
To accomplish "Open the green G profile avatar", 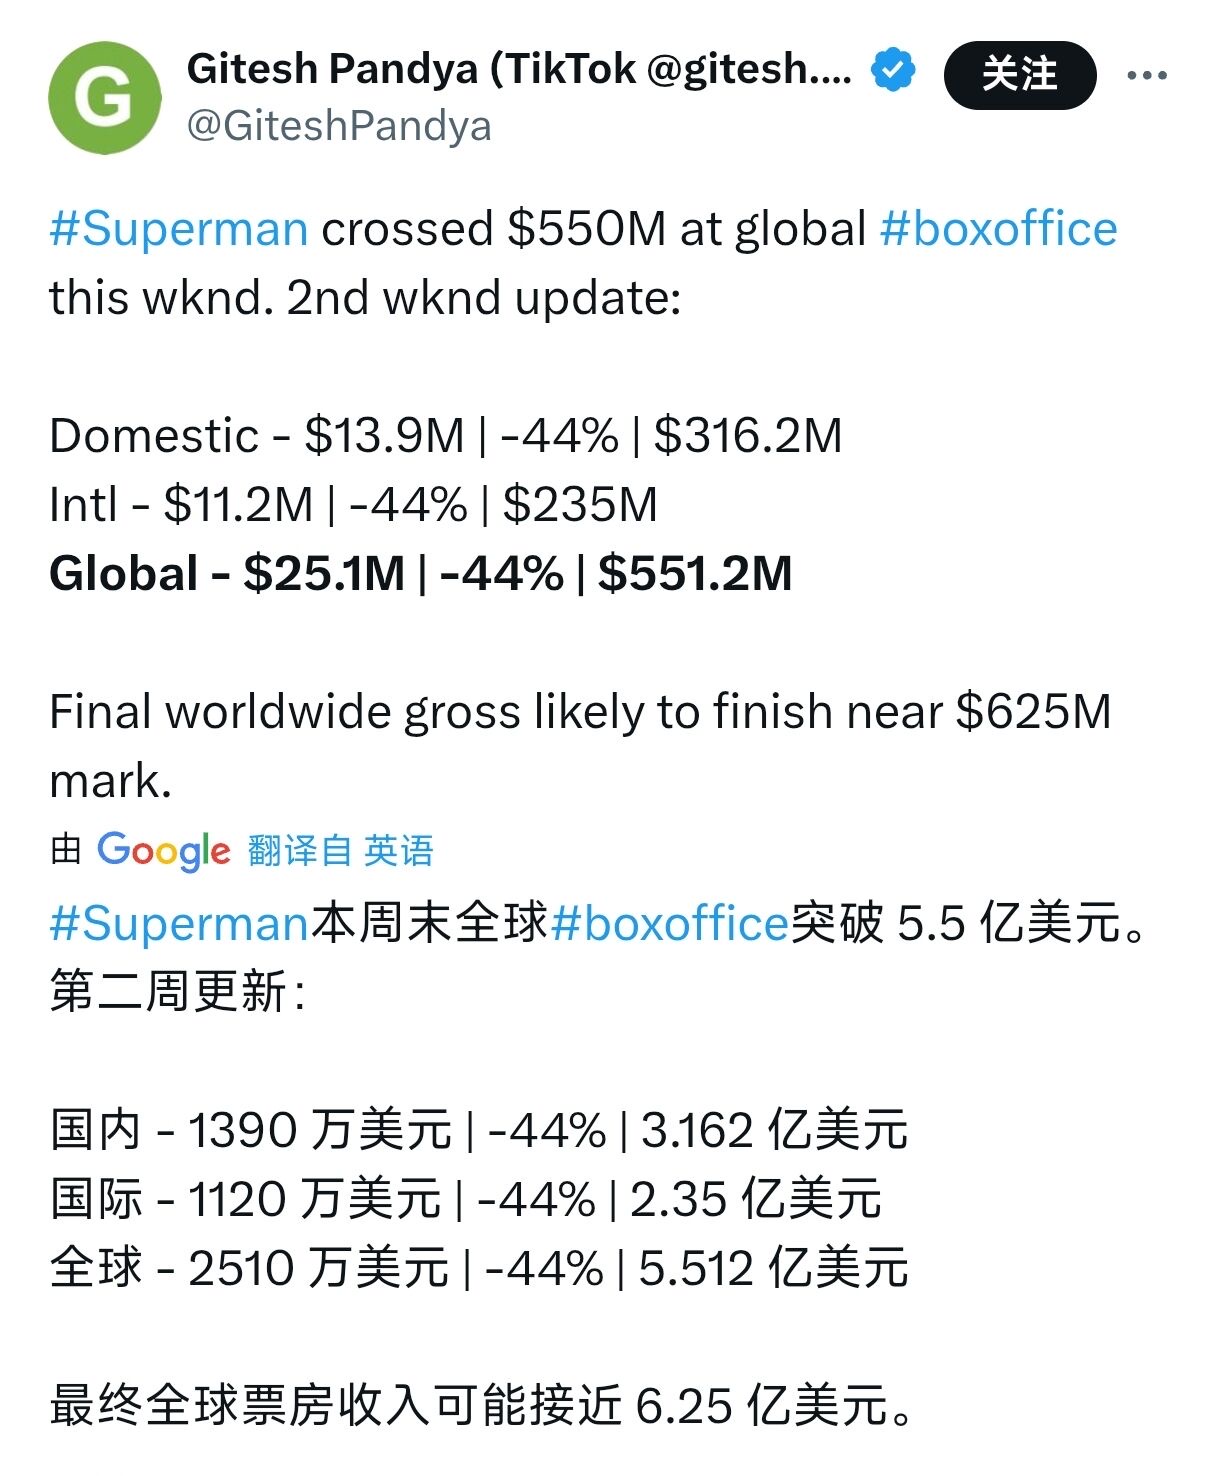I will pyautogui.click(x=104, y=97).
